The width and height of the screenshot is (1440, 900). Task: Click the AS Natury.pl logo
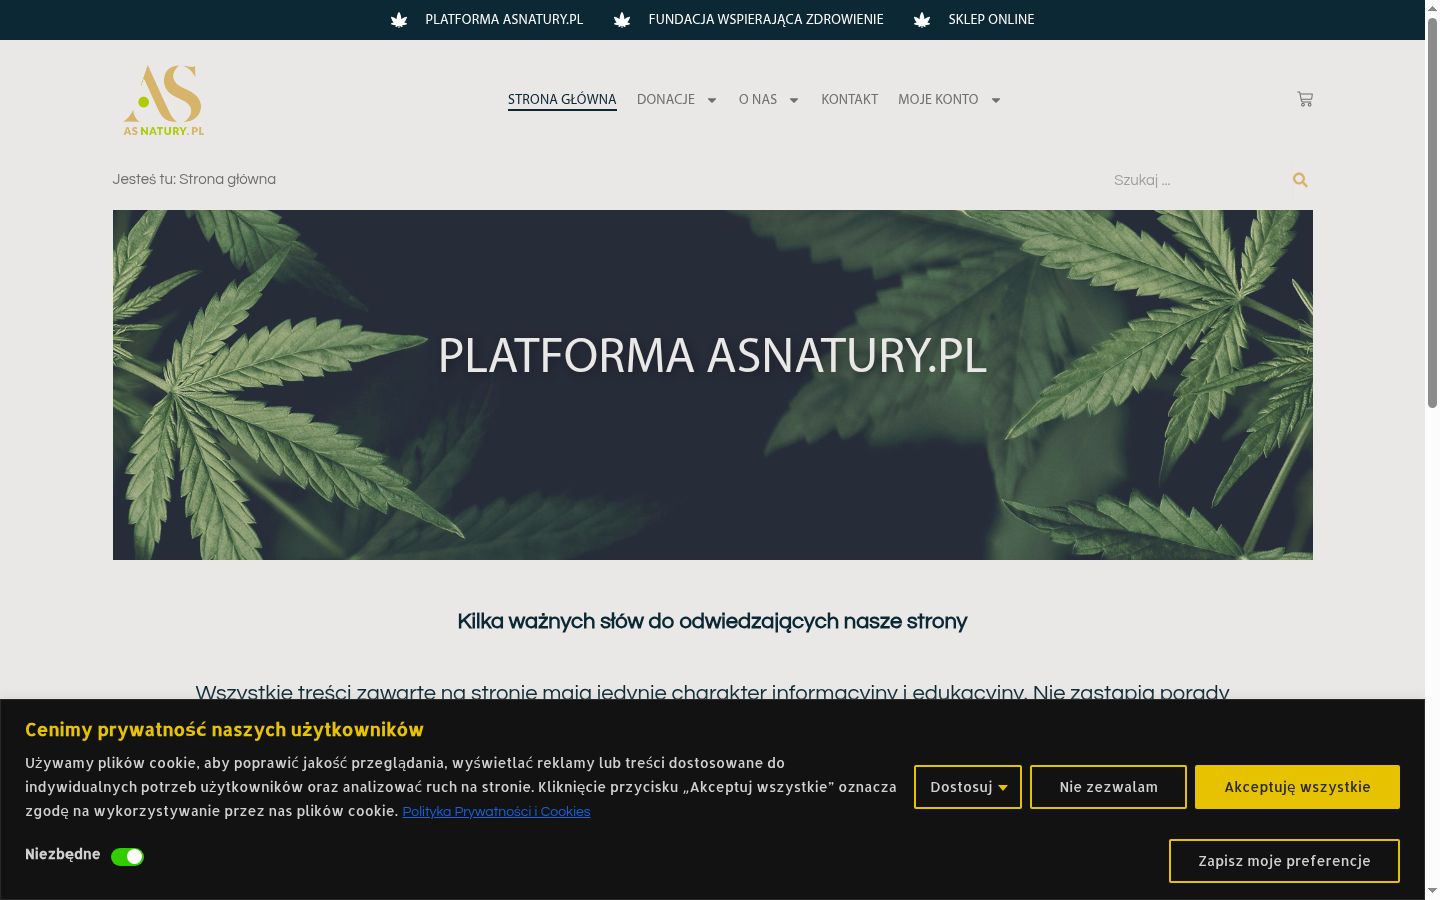click(163, 100)
